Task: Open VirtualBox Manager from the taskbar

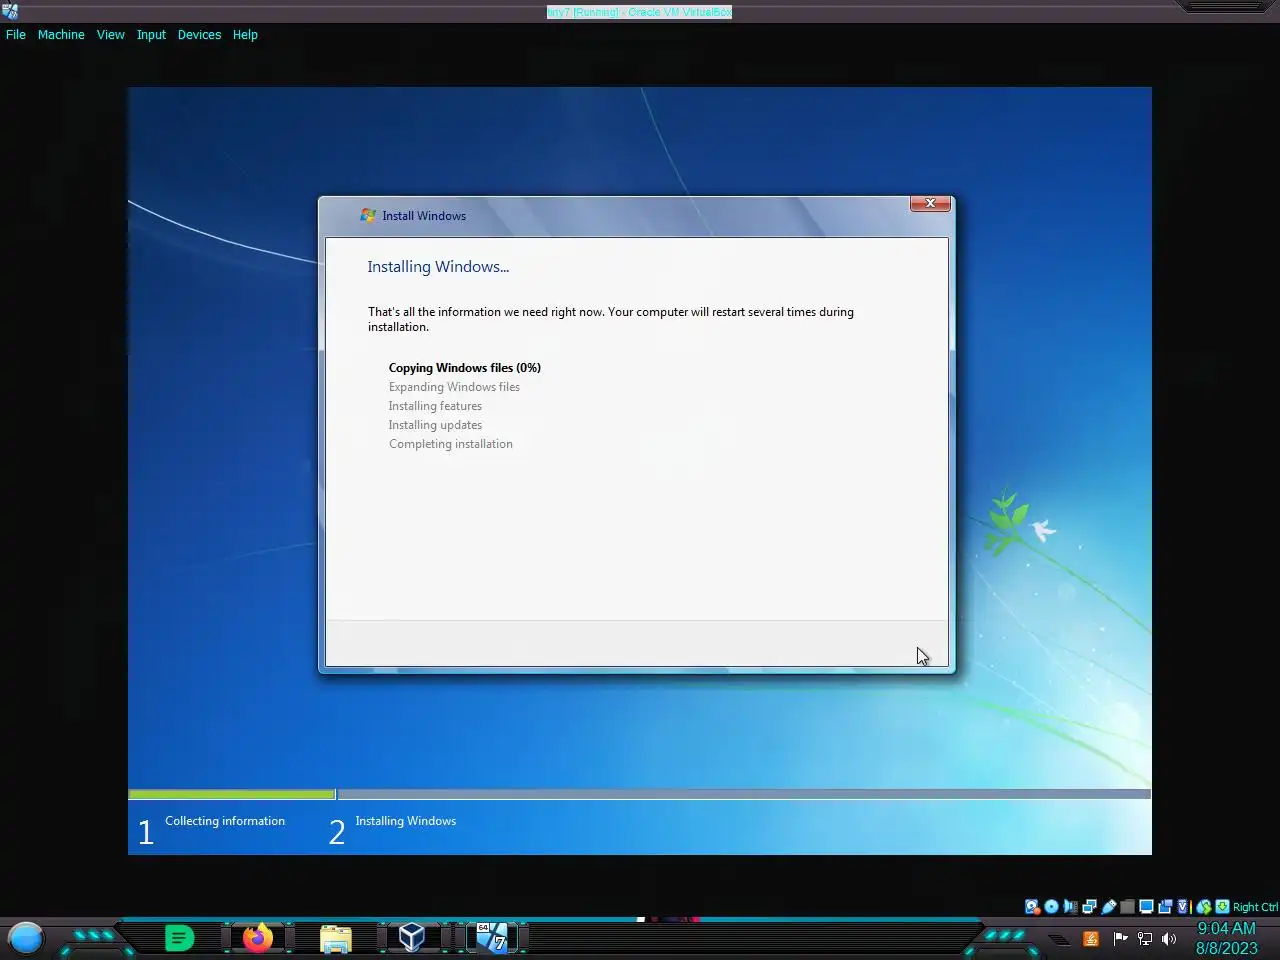Action: click(412, 938)
